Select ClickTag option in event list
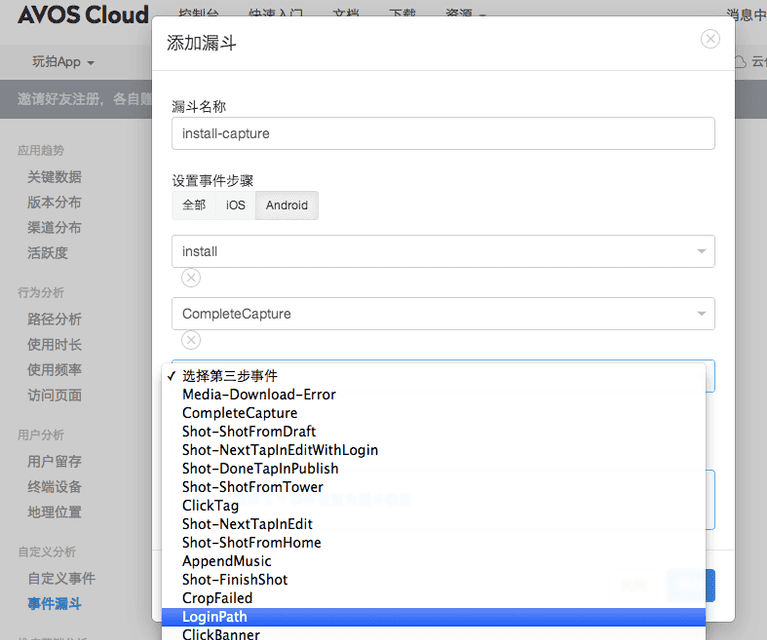This screenshot has width=767, height=640. click(210, 505)
